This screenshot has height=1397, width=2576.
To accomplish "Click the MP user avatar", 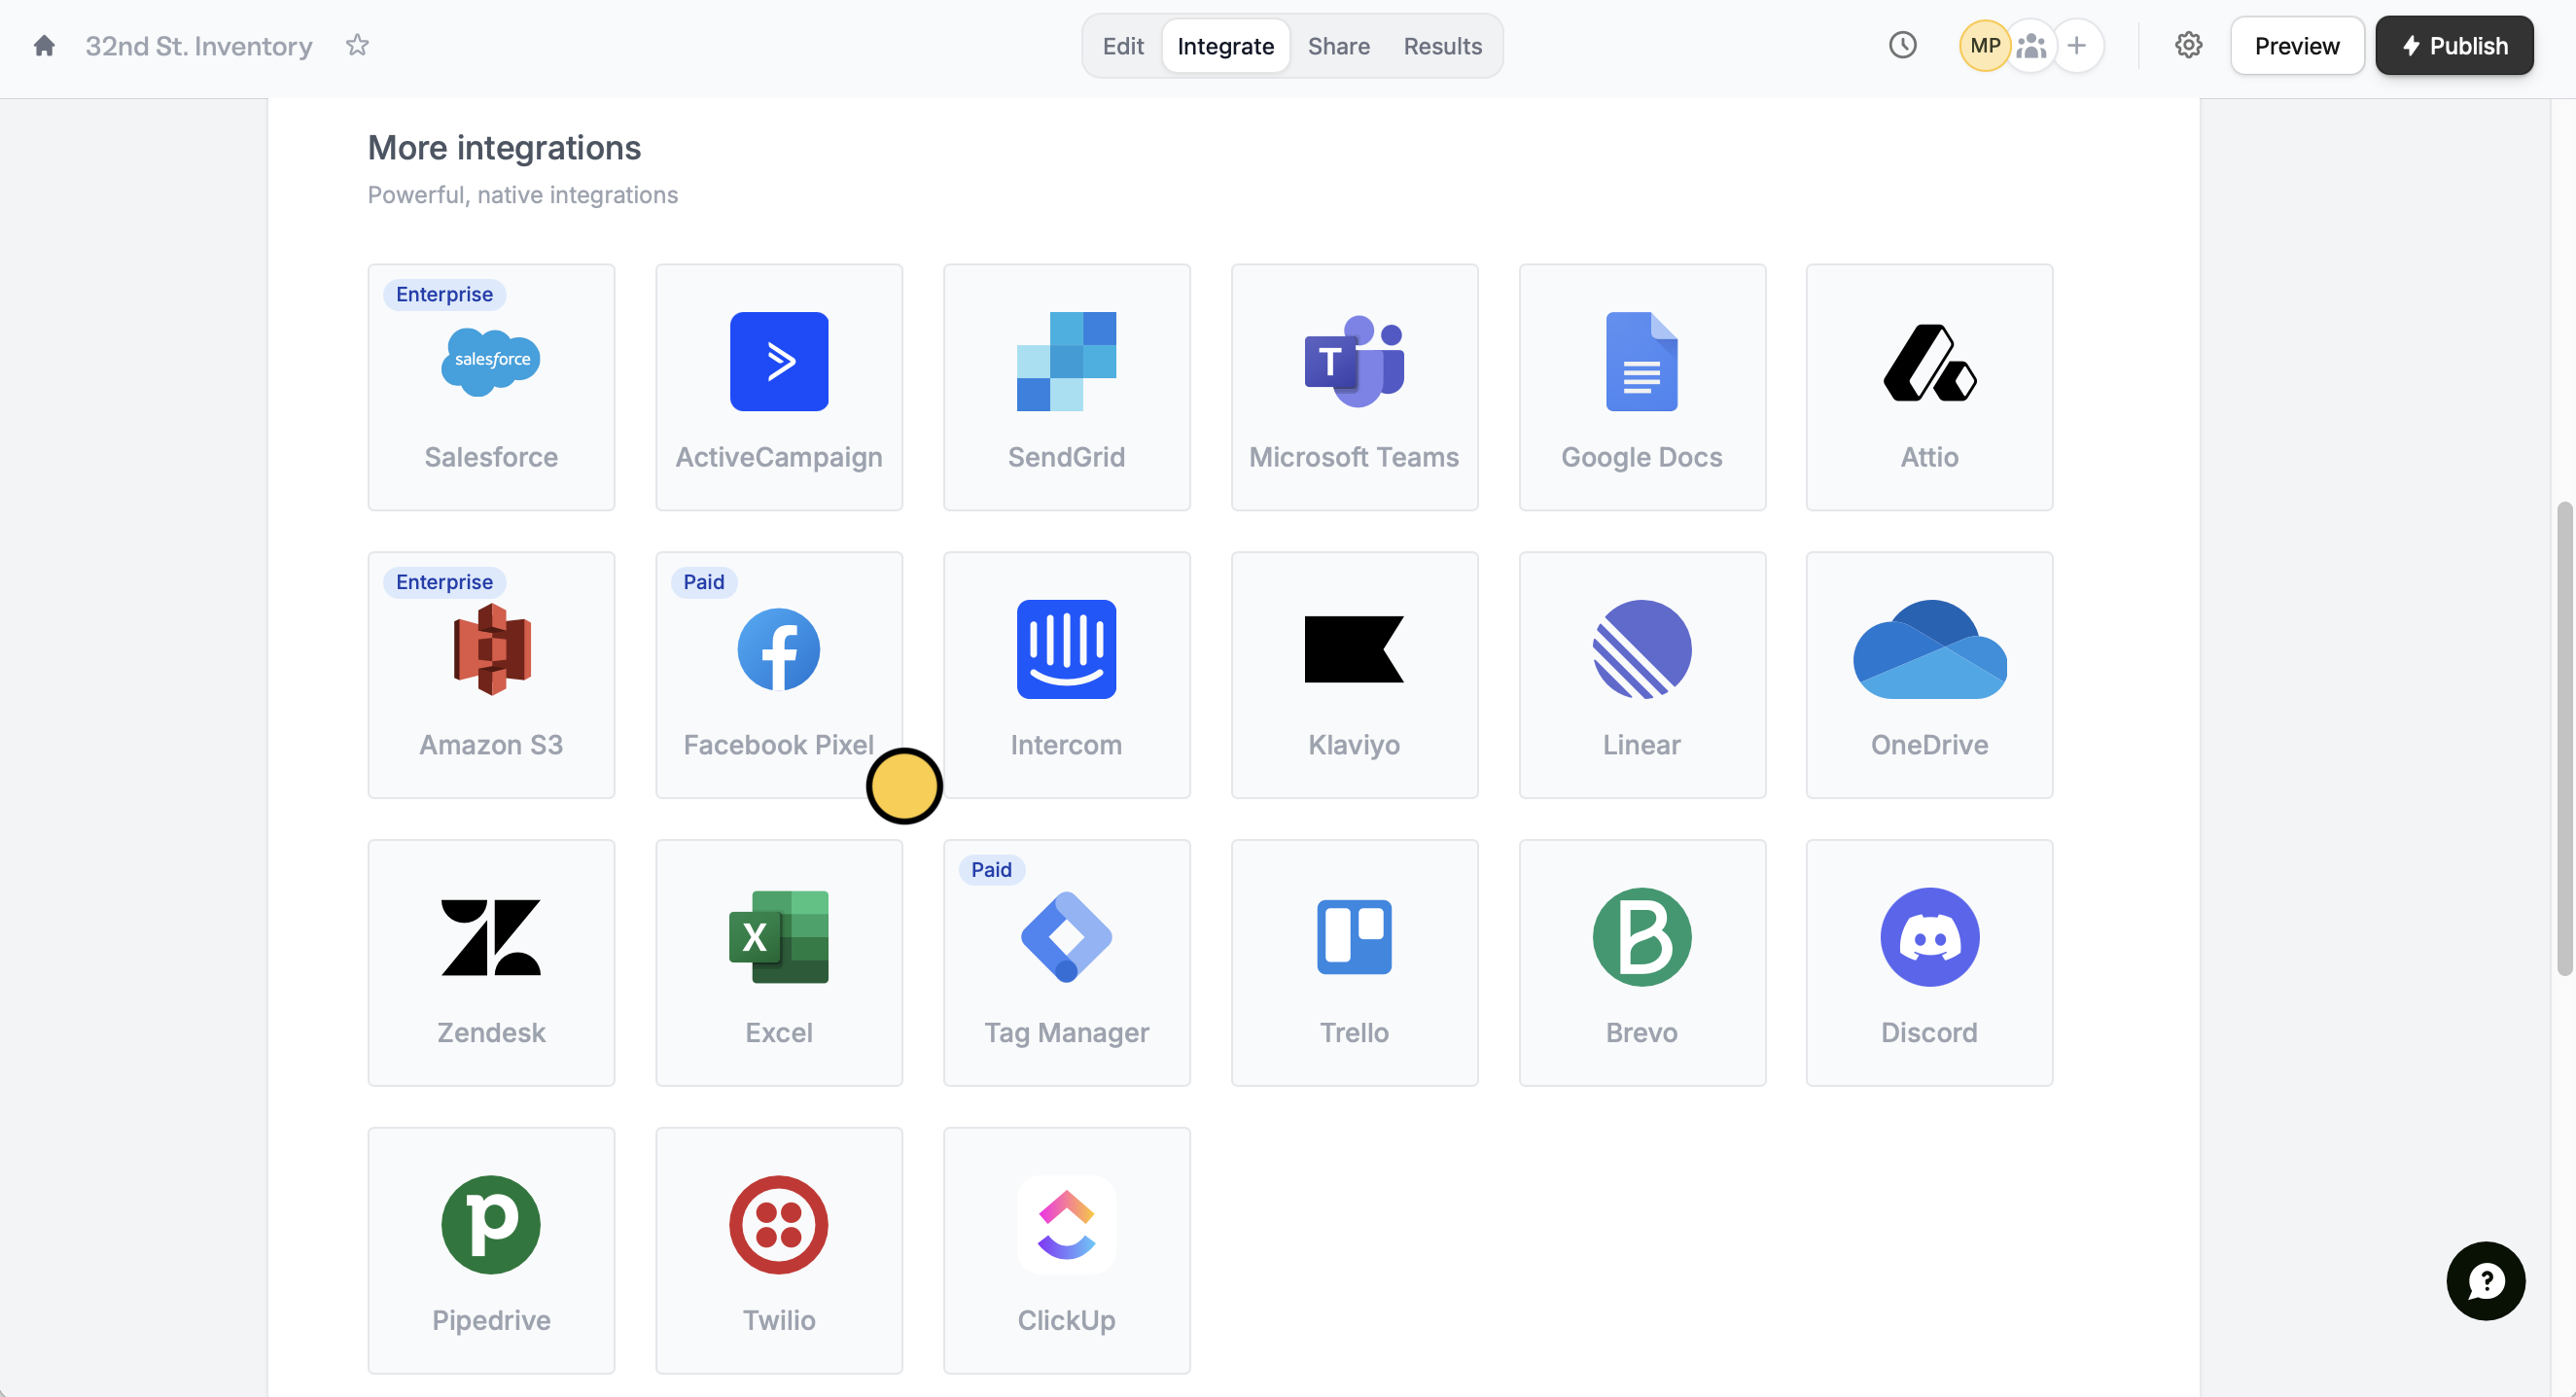I will click(1984, 46).
